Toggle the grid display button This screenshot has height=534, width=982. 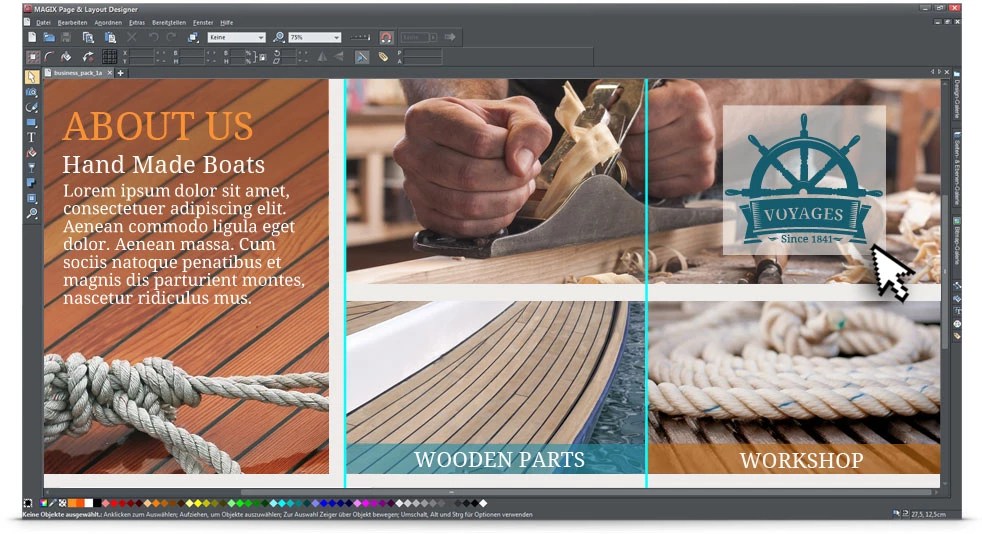pyautogui.click(x=110, y=57)
